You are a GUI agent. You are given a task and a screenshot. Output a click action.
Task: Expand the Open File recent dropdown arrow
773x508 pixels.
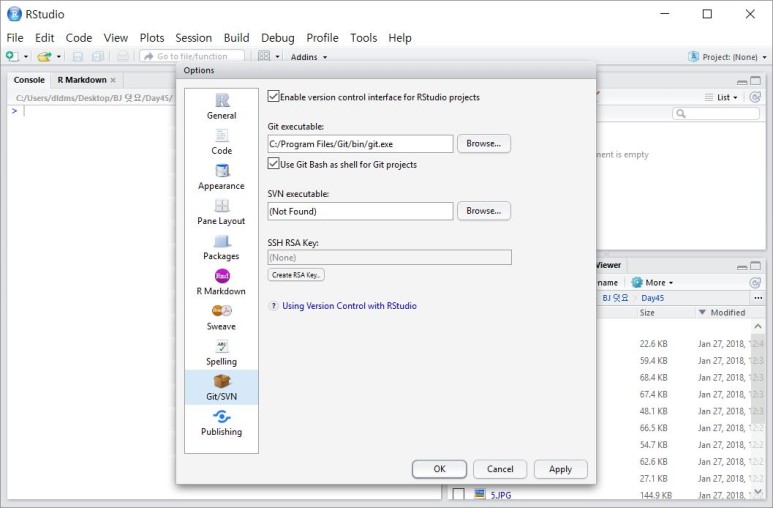[59, 57]
